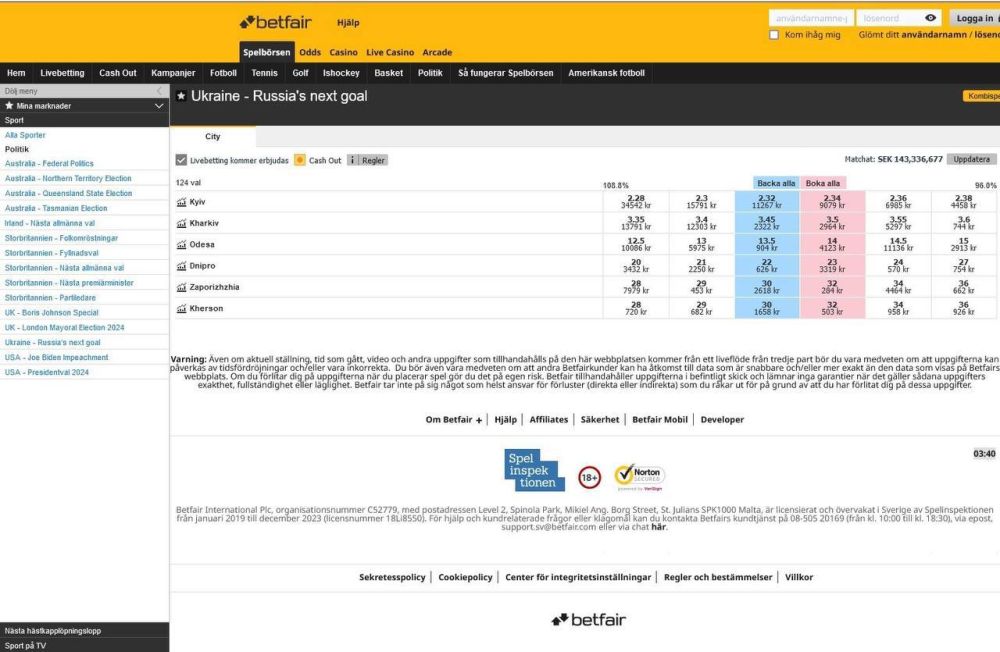
Task: Click the star next to Ukraine - Russia's next goal
Action: click(179, 96)
